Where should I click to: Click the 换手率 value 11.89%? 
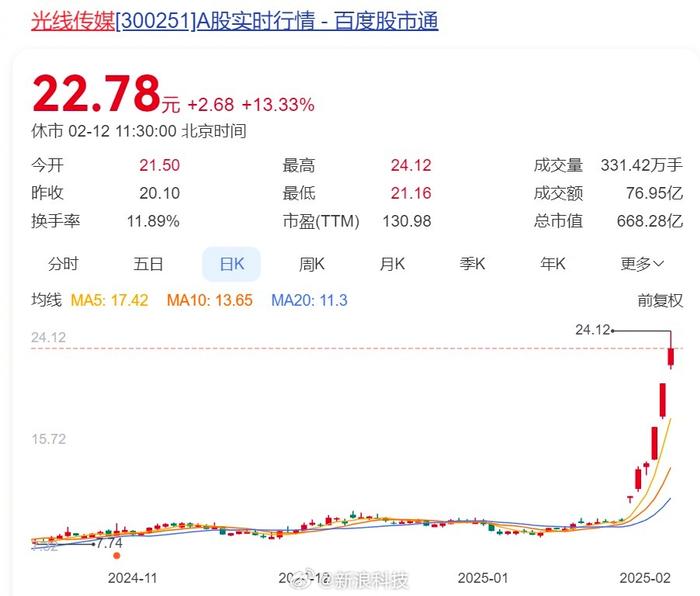[x=153, y=221]
